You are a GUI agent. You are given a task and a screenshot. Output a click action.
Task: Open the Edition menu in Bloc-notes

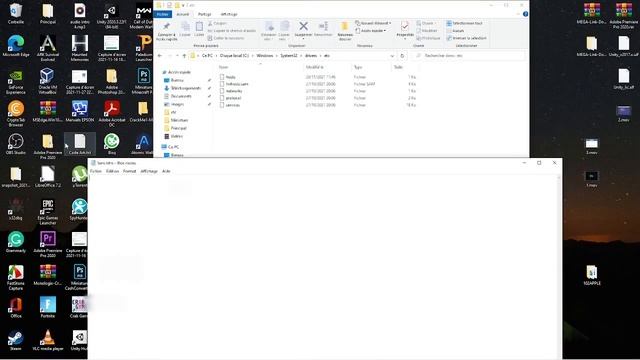point(112,171)
